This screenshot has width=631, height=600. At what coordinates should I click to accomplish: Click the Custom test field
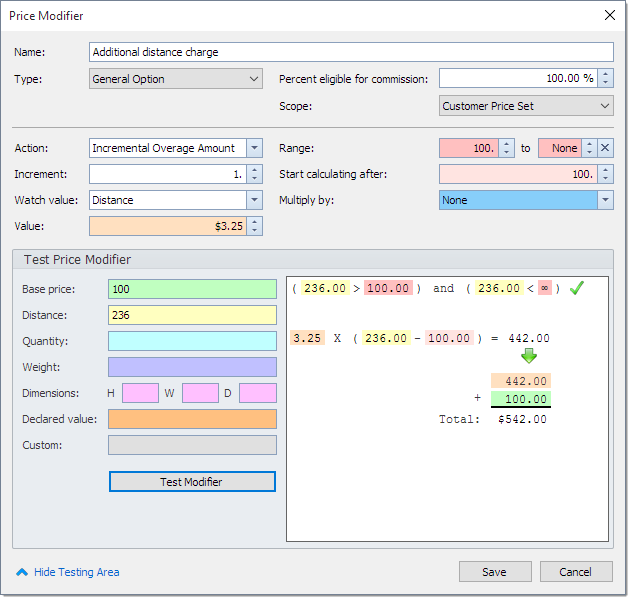(192, 445)
